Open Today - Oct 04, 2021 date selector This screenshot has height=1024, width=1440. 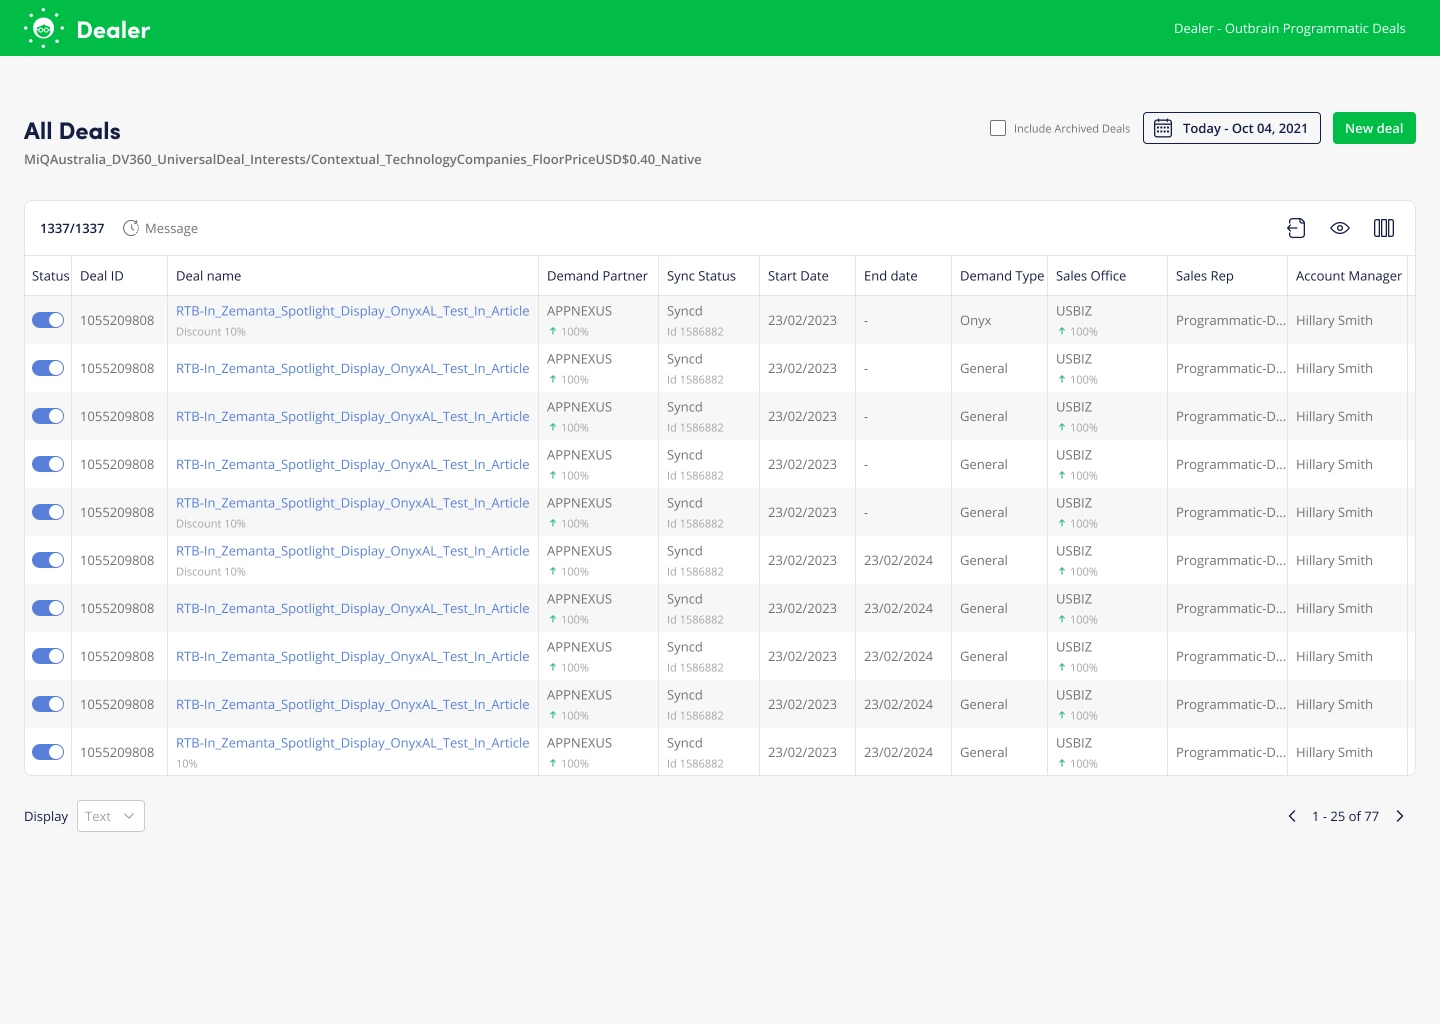pyautogui.click(x=1244, y=128)
